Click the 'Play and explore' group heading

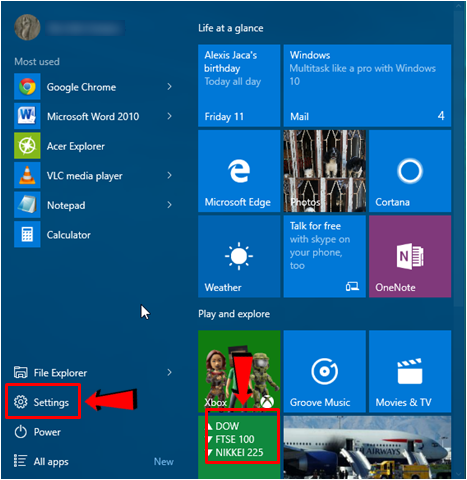pos(234,314)
